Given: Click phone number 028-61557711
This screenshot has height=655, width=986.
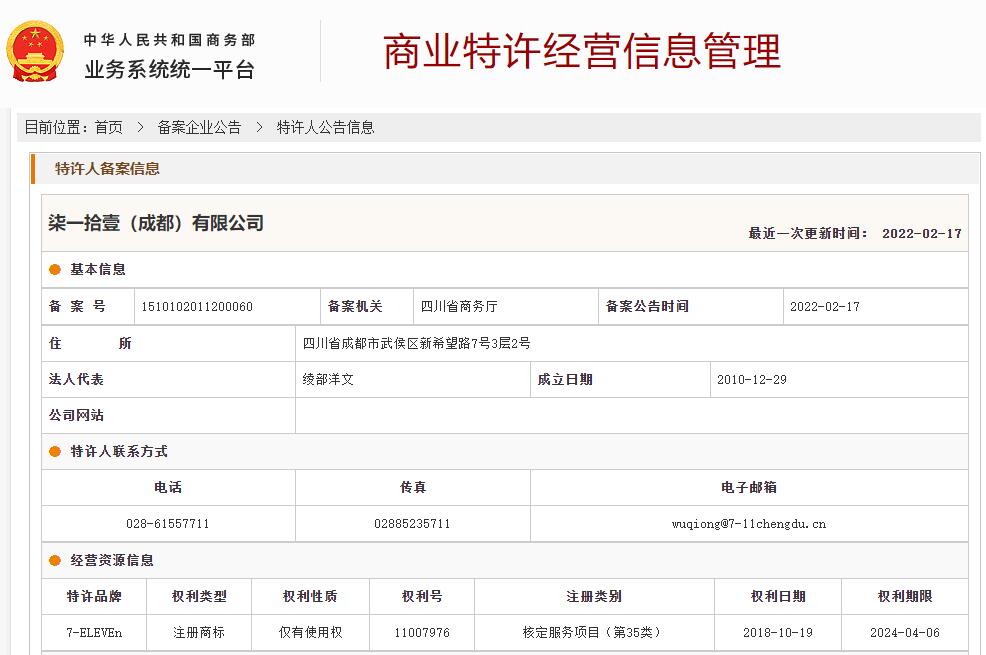Looking at the screenshot, I should pos(168,523).
